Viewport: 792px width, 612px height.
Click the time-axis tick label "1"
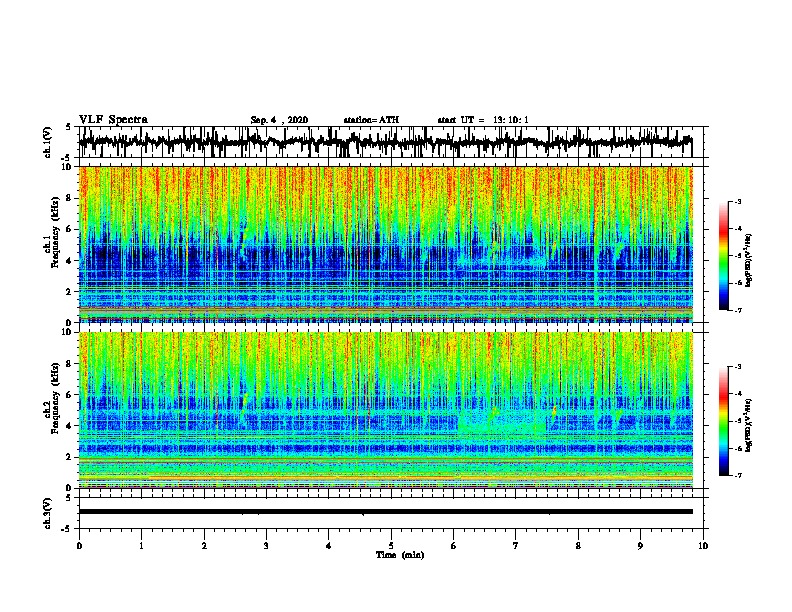141,546
